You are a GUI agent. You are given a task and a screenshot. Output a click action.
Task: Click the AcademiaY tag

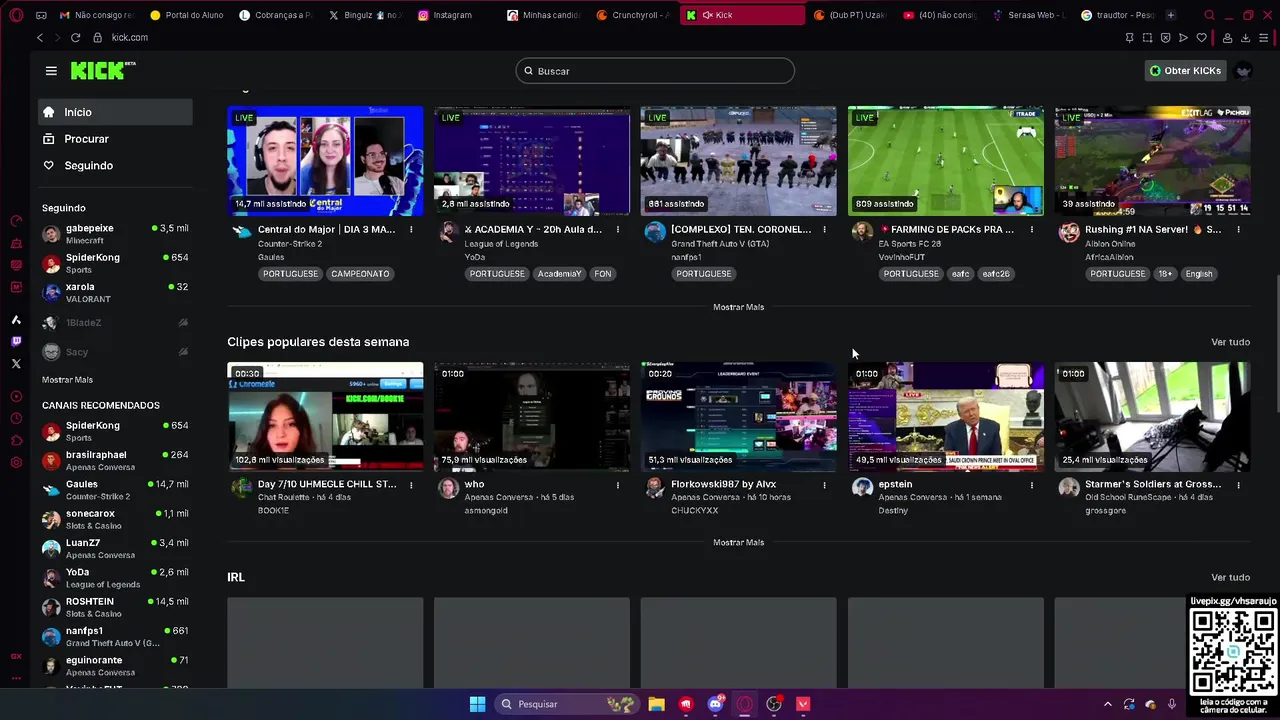point(558,274)
